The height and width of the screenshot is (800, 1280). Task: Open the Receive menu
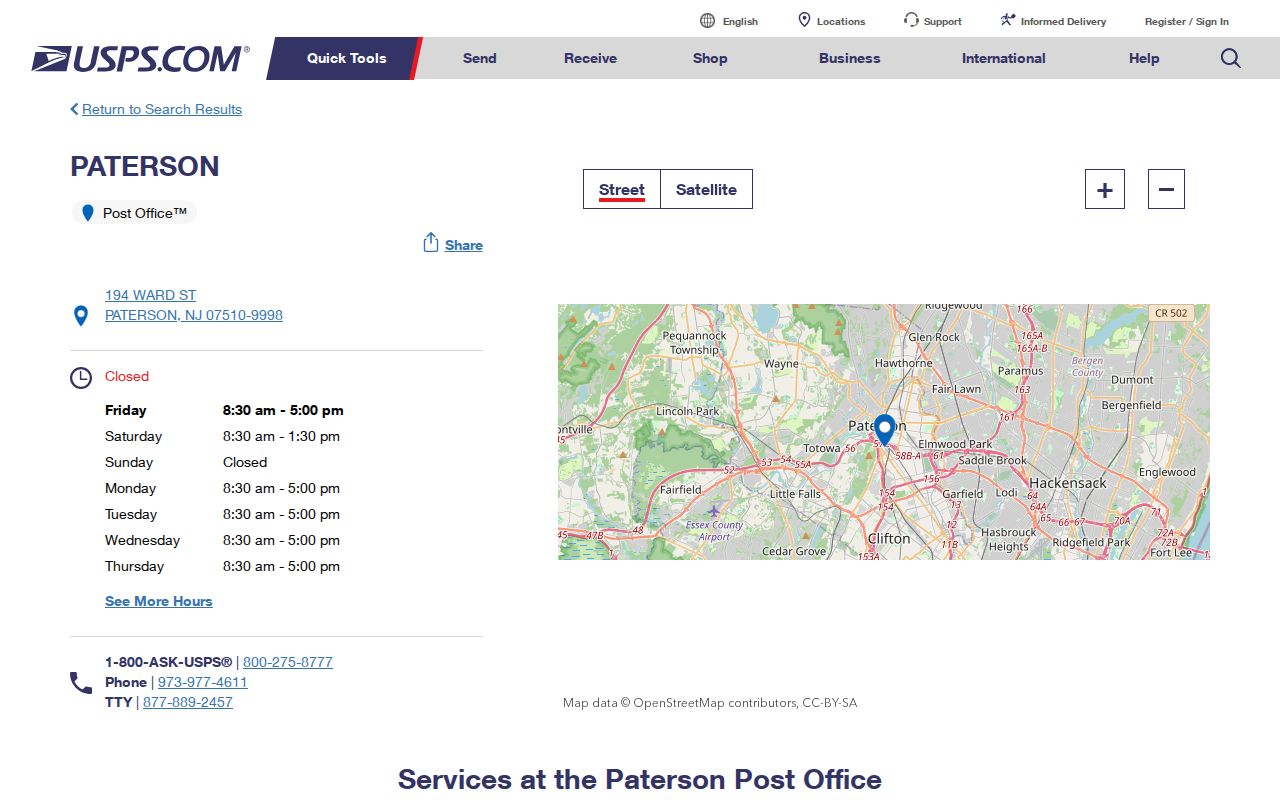click(590, 58)
